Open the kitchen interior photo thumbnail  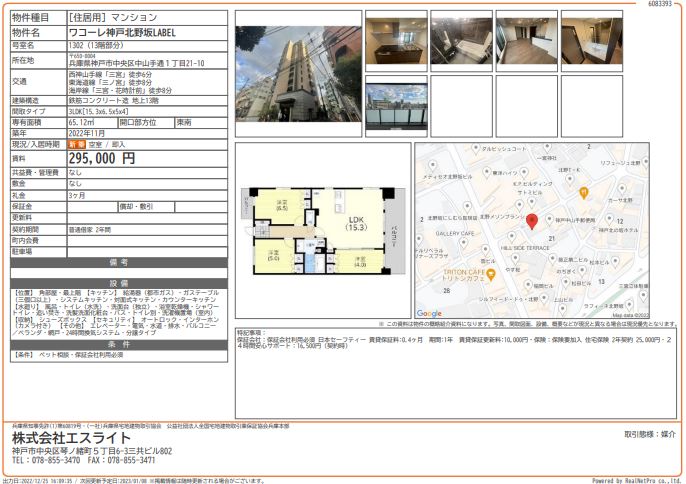(396, 41)
